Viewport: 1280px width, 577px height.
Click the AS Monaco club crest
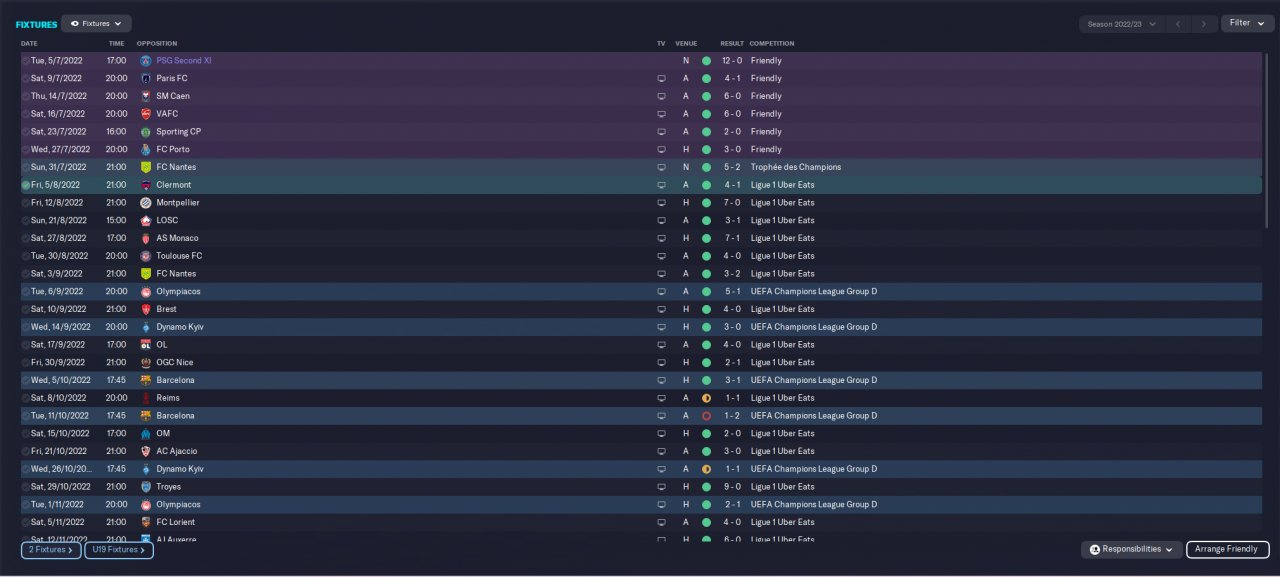[146, 238]
